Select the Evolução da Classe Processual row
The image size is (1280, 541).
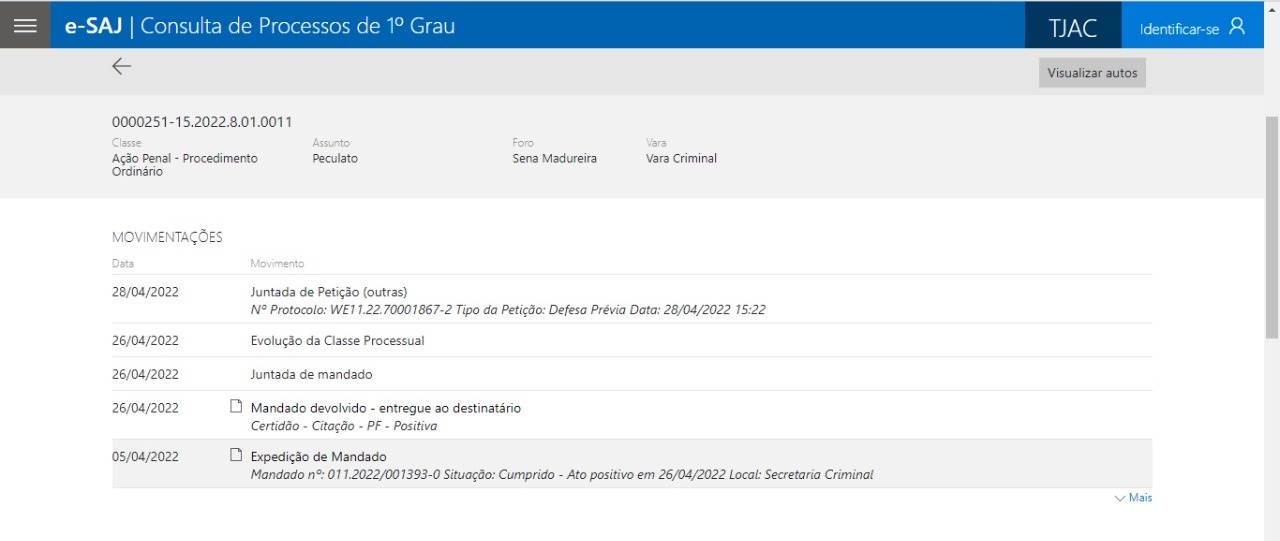(337, 341)
